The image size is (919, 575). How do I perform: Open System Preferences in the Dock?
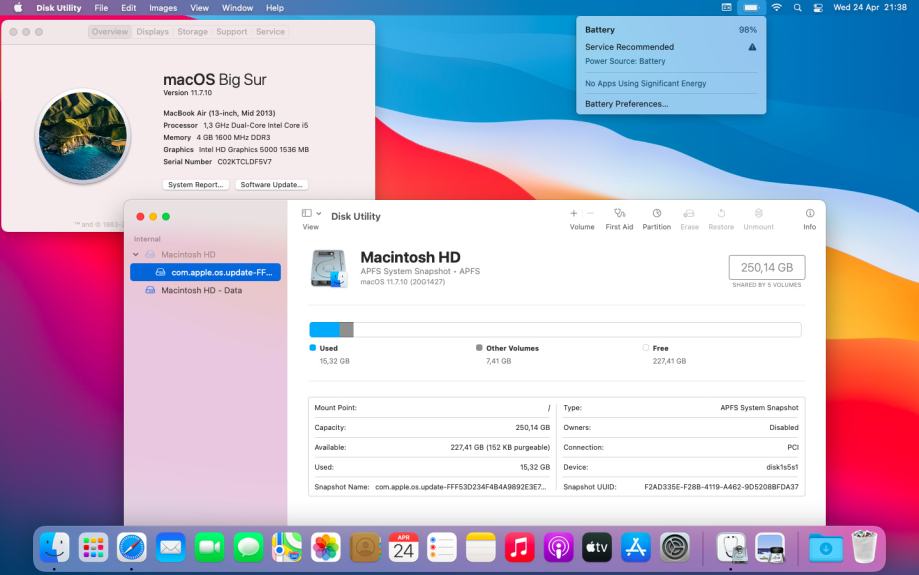click(x=675, y=547)
